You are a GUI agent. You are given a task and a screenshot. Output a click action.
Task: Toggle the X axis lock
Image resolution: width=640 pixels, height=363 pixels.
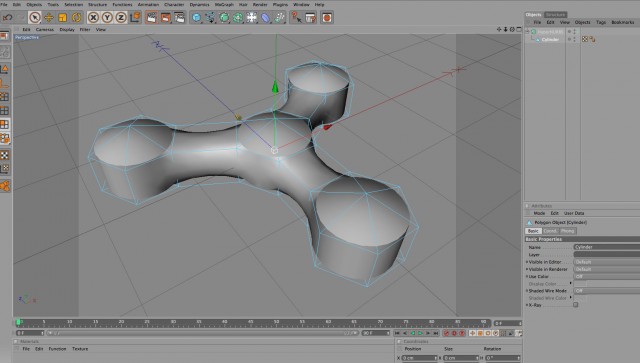tap(93, 18)
